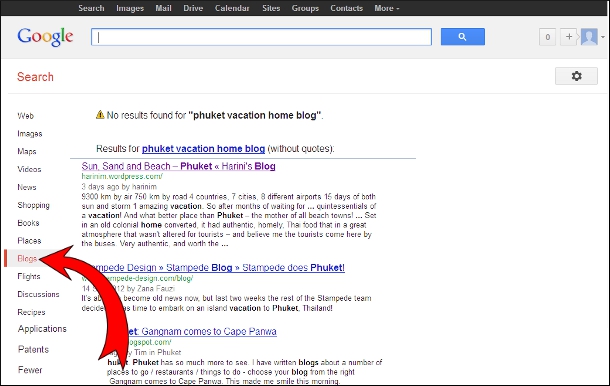
Task: Open Contacts from the top bar
Action: coord(346,8)
